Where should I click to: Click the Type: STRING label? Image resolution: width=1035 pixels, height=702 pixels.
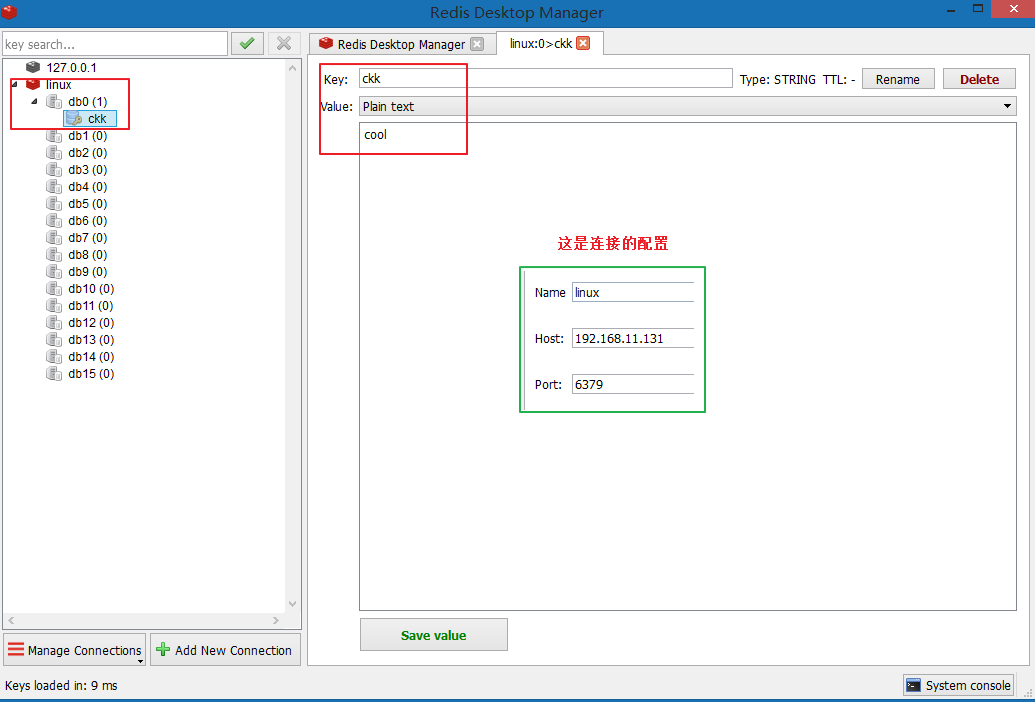point(778,79)
